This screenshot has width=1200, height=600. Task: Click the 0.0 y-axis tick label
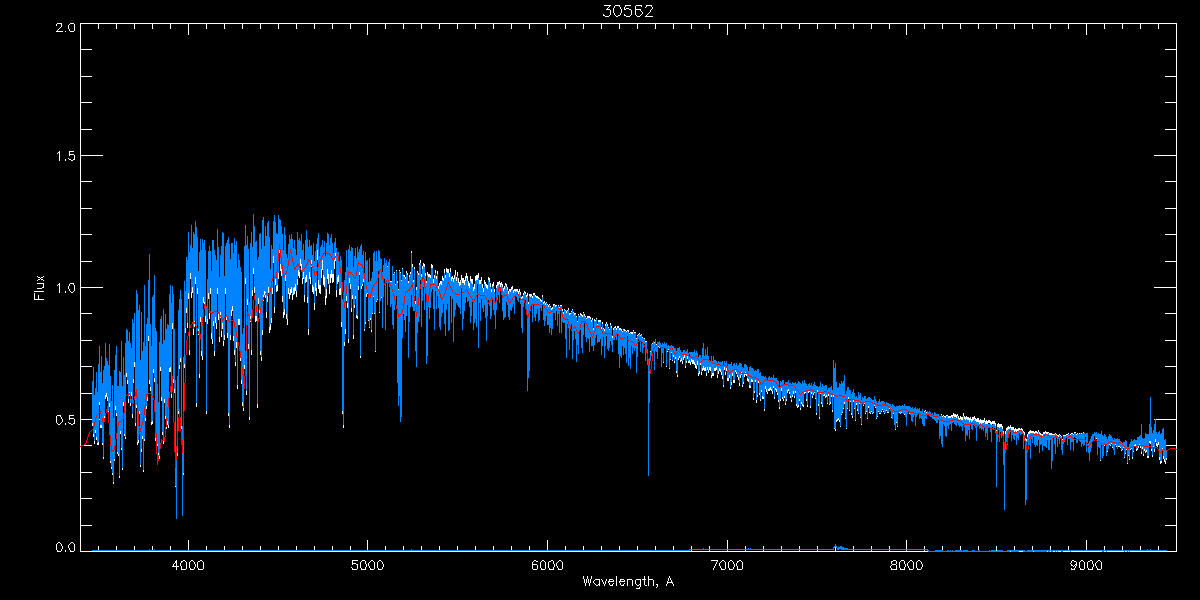[x=64, y=548]
